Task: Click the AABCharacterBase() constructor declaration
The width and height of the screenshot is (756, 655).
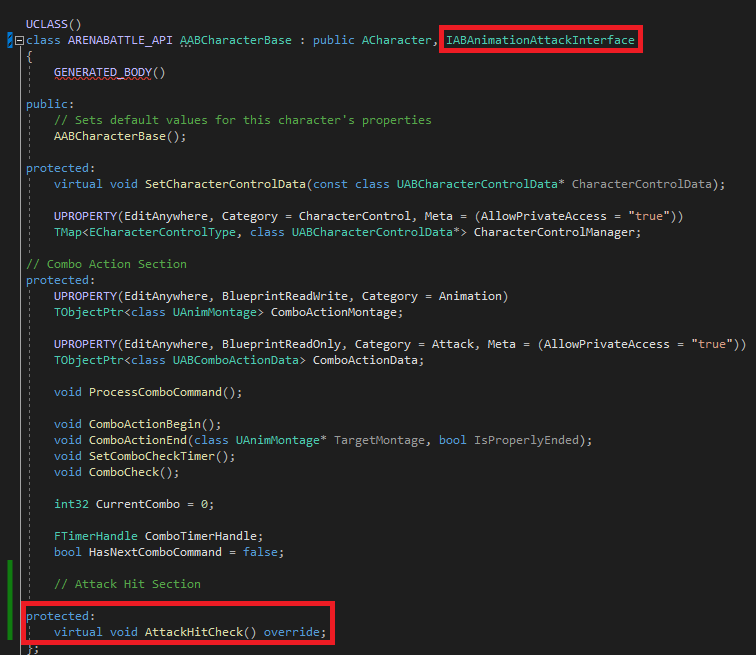Action: pos(120,136)
